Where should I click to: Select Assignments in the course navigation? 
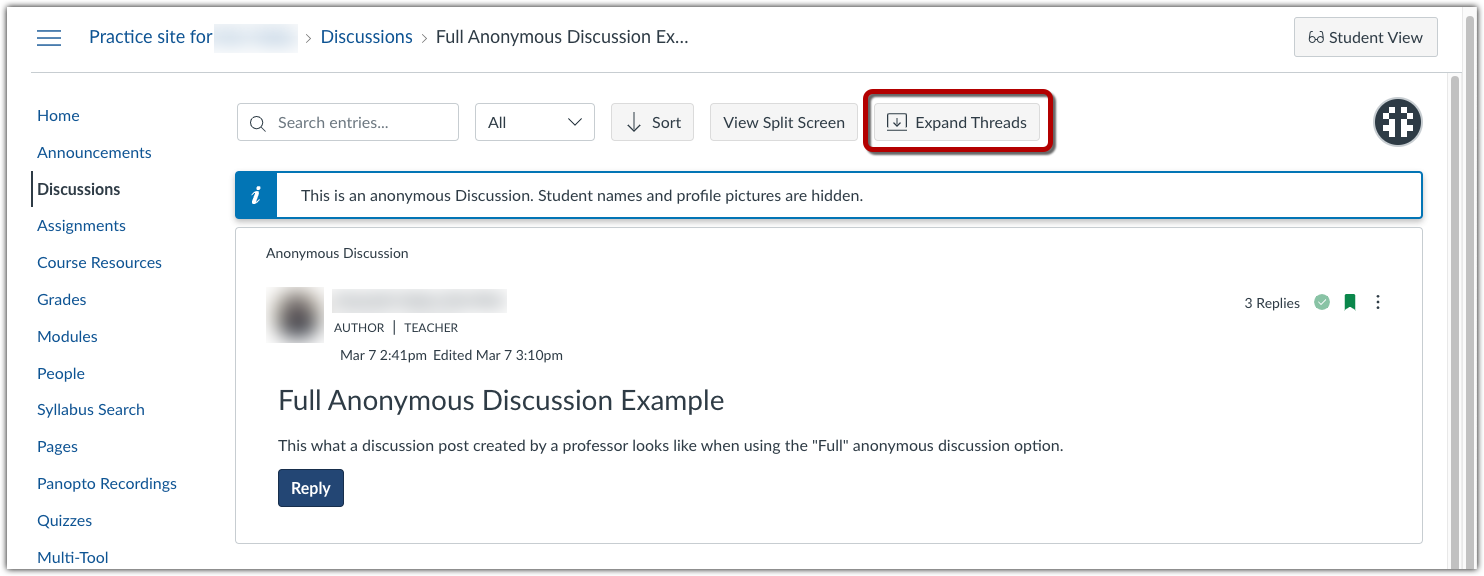pos(81,225)
